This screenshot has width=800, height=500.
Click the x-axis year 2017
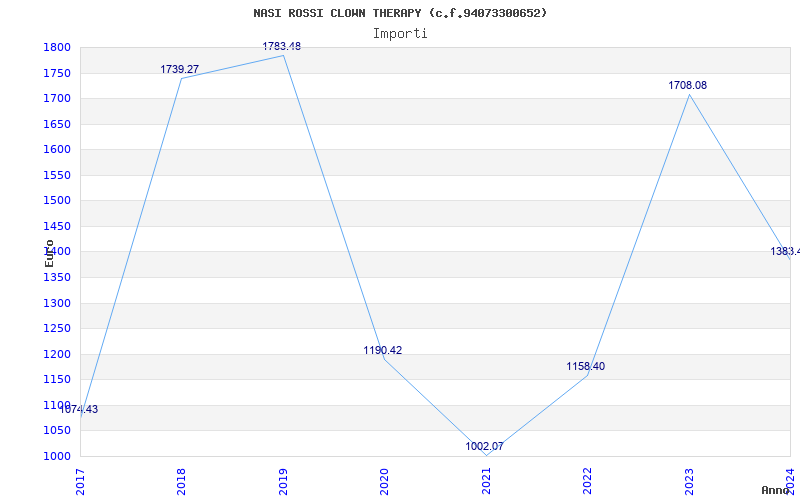pos(80,481)
